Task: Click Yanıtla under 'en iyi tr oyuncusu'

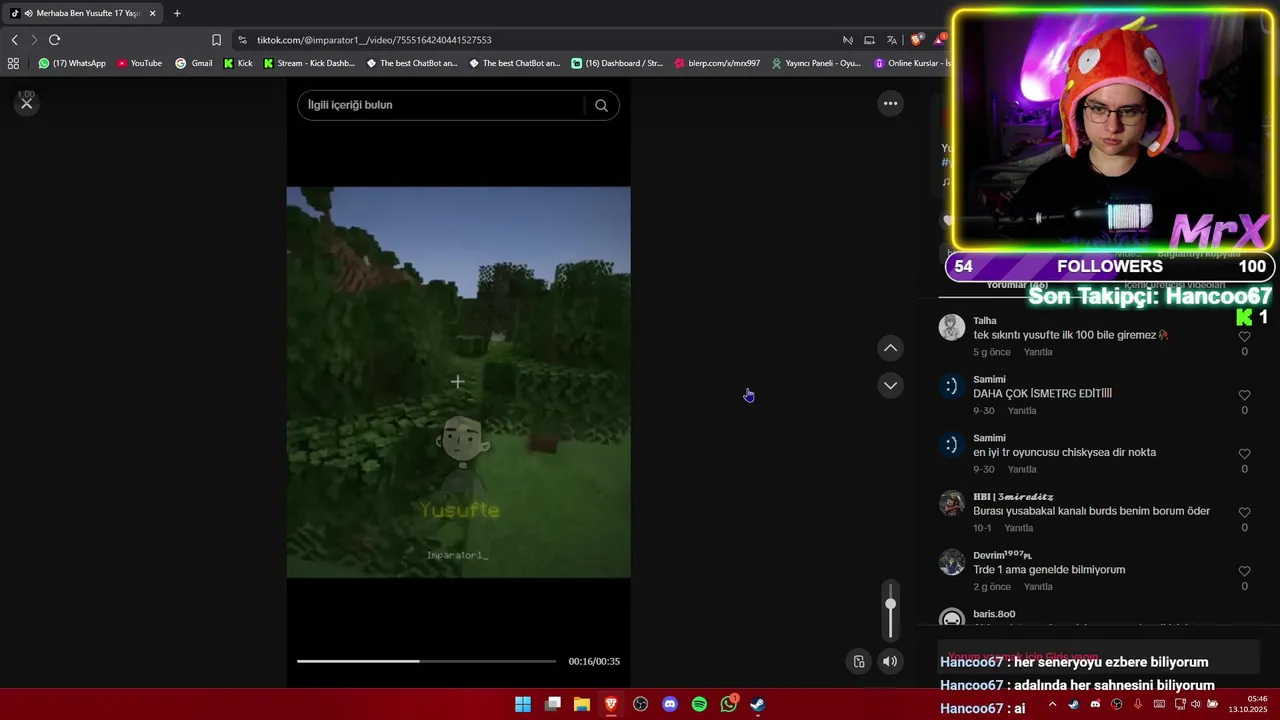Action: (x=1021, y=469)
